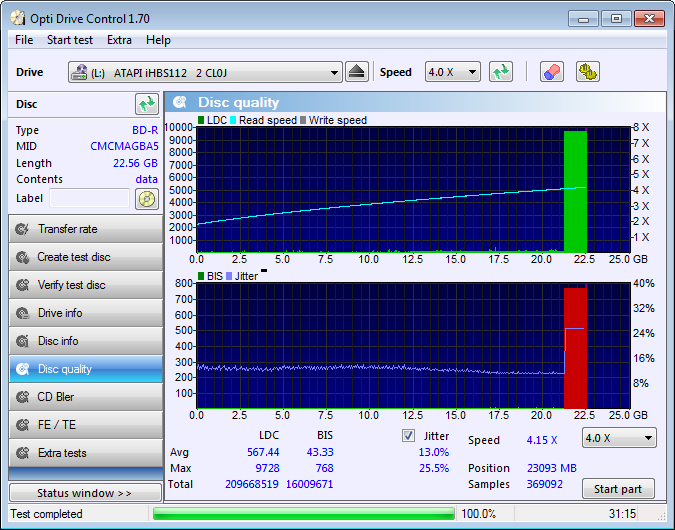Click the LDC Max value 9728
The width and height of the screenshot is (675, 530).
point(267,468)
